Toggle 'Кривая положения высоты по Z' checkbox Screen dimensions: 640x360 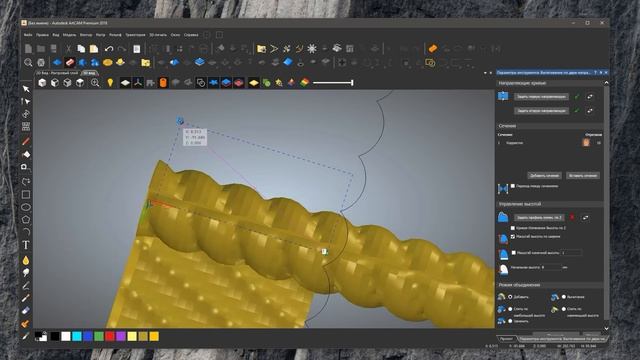tap(513, 228)
